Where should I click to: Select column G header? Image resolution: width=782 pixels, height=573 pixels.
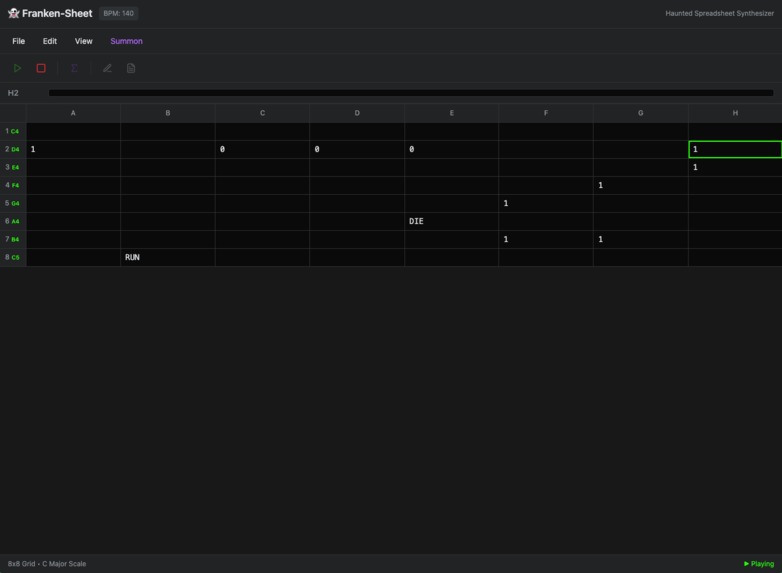point(641,113)
